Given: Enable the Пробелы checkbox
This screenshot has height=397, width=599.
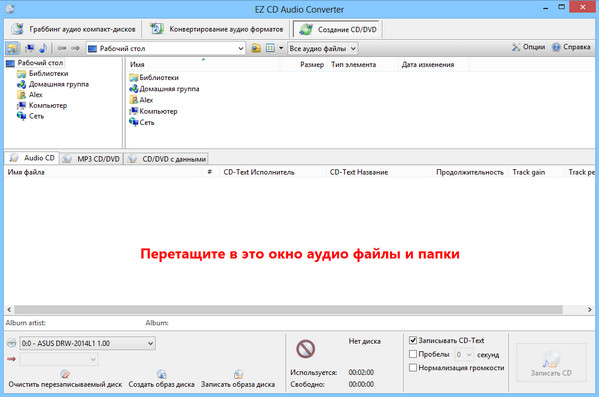Looking at the screenshot, I should tap(413, 354).
